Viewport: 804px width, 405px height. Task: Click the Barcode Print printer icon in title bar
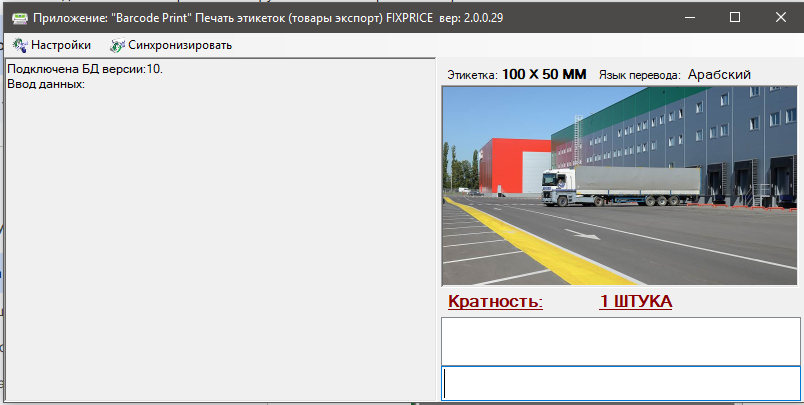point(20,18)
